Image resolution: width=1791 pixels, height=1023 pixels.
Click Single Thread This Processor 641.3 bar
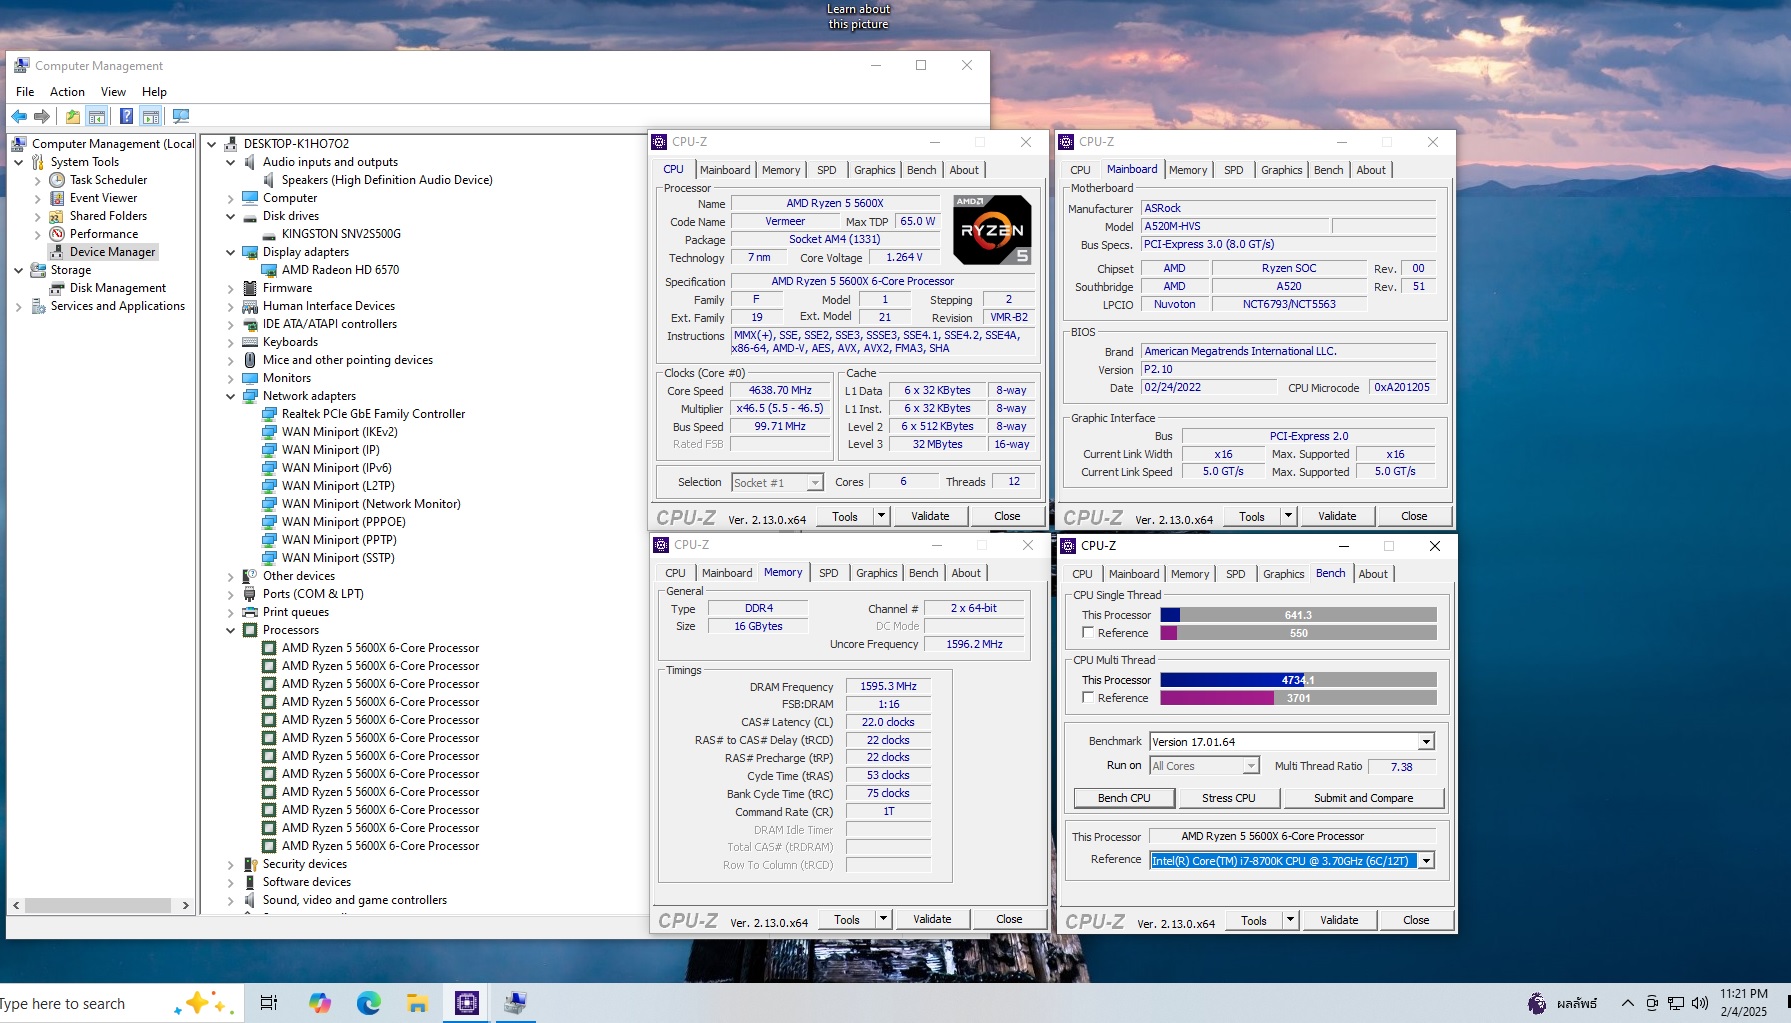pyautogui.click(x=1298, y=615)
